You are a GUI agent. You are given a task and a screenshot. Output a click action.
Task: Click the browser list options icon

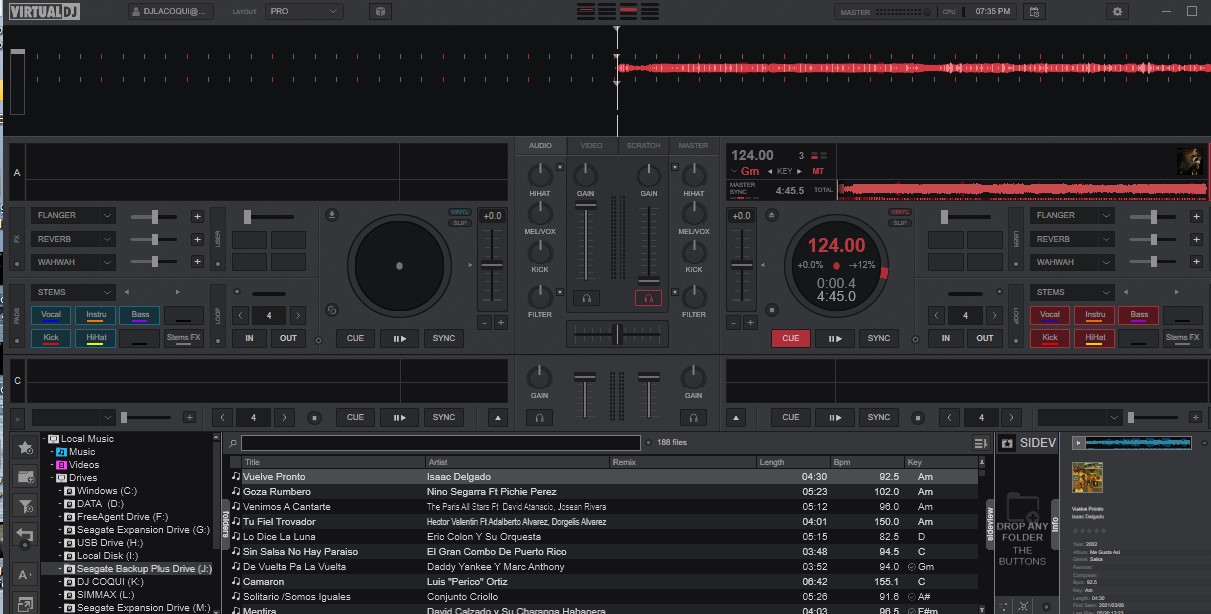980,443
